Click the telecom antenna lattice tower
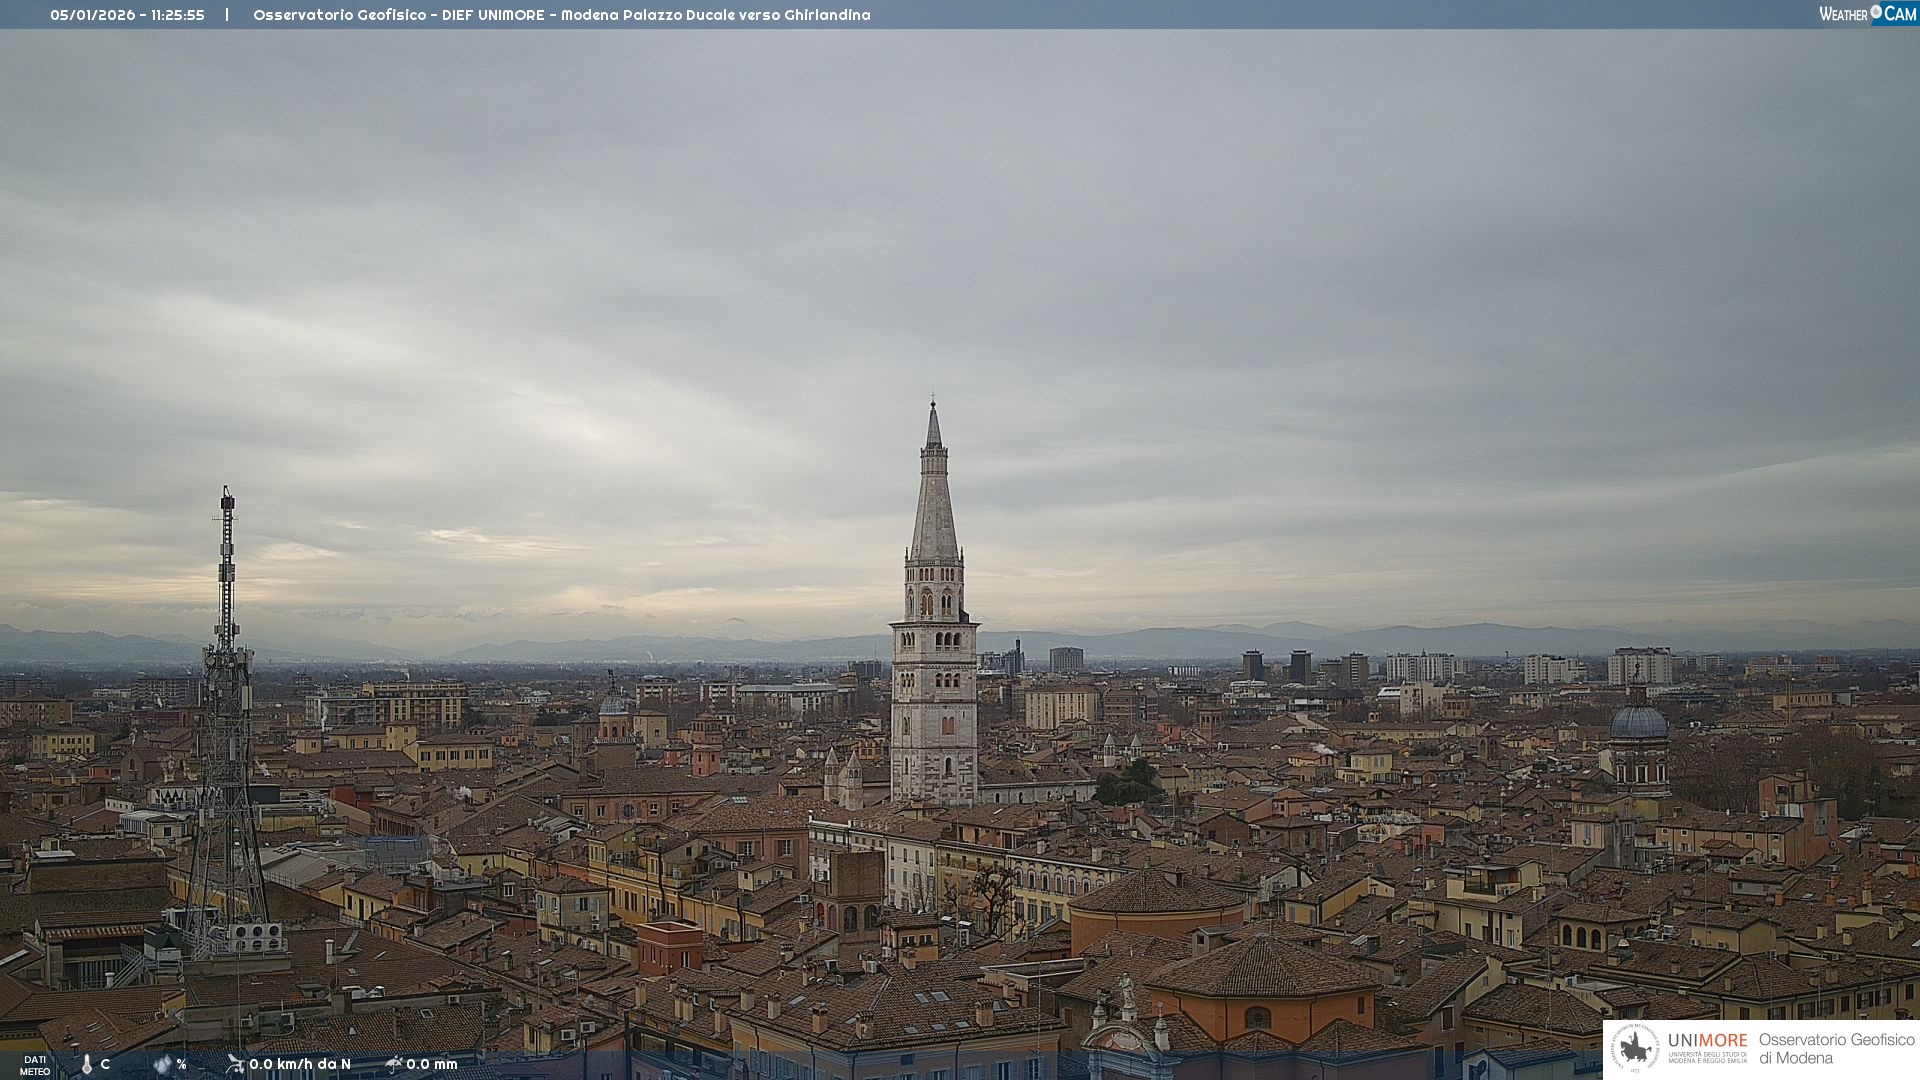 [x=227, y=720]
